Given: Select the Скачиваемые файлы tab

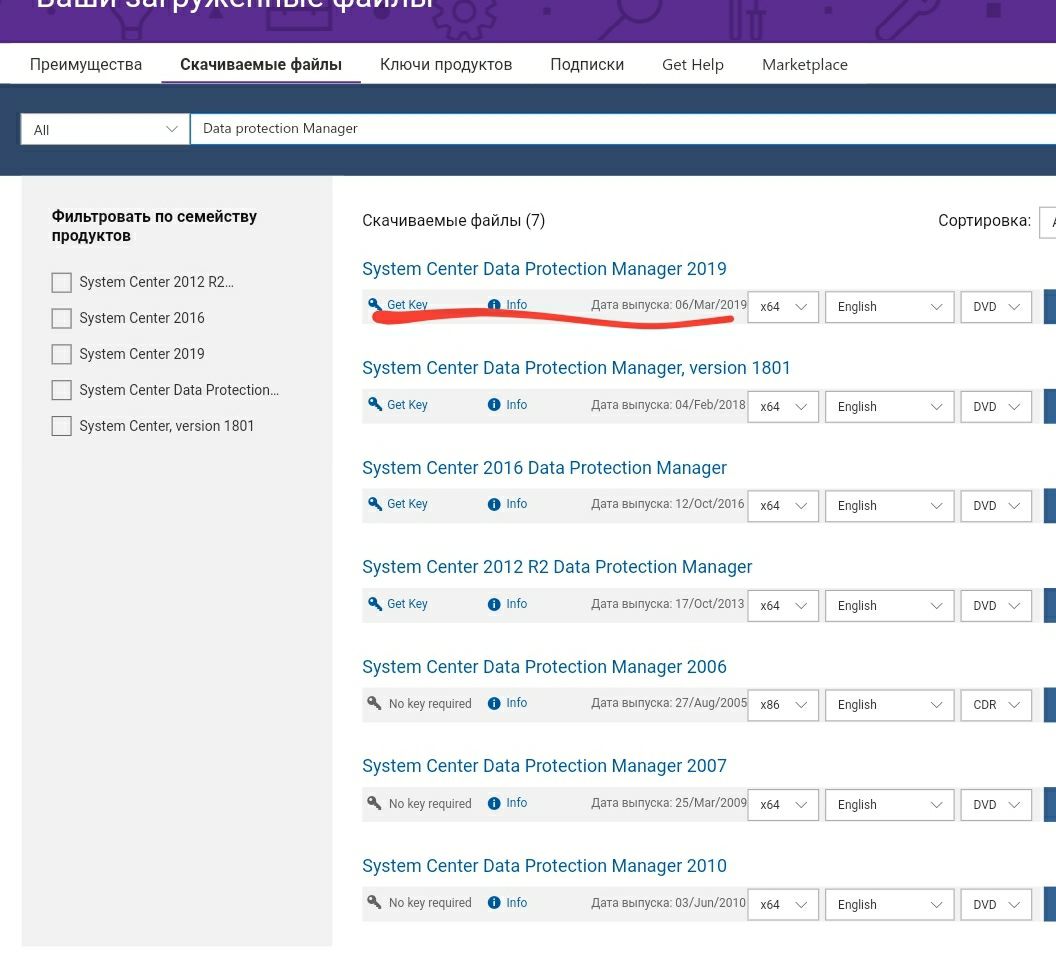Looking at the screenshot, I should (261, 65).
